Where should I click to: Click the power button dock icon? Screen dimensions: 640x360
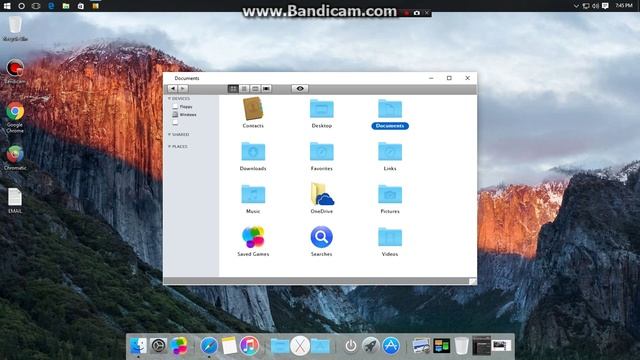click(351, 346)
